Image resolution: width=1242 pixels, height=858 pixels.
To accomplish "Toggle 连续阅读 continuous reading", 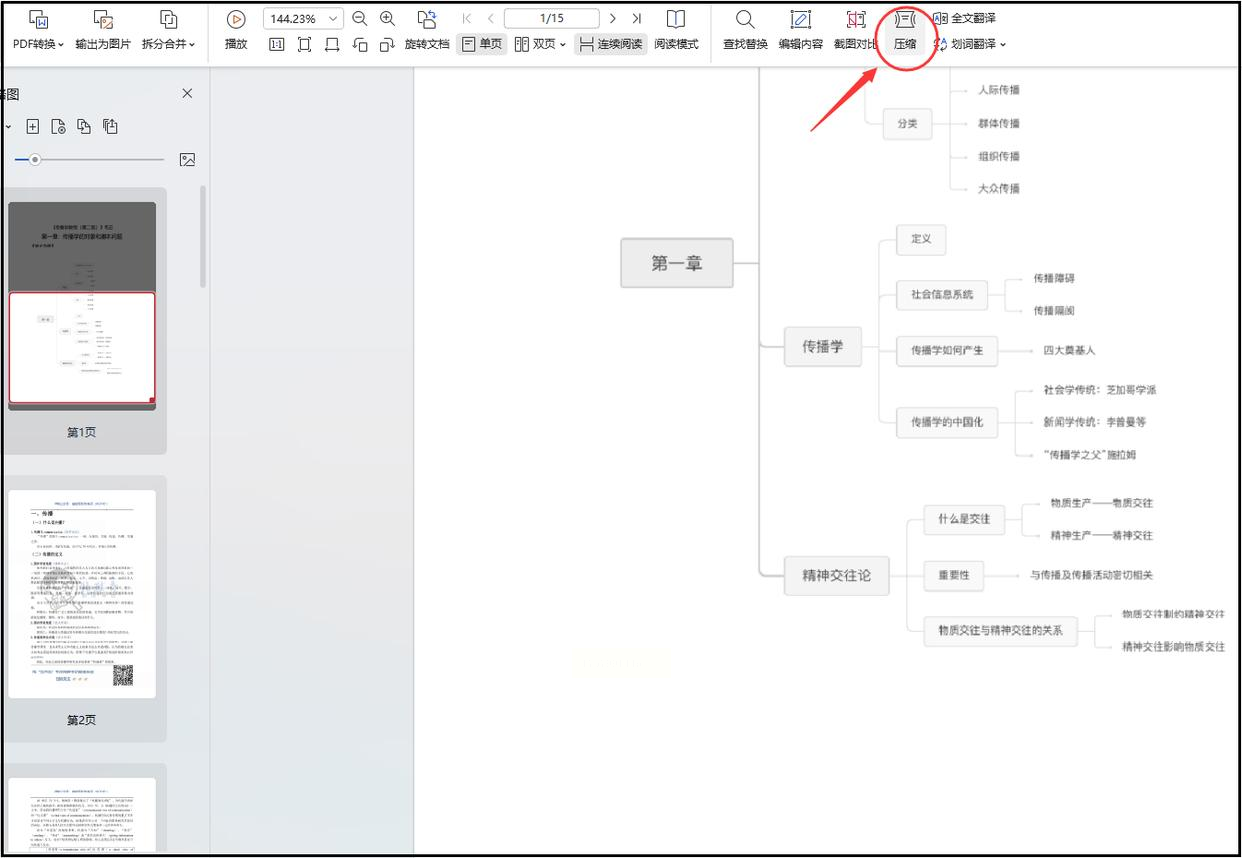I will pyautogui.click(x=611, y=44).
